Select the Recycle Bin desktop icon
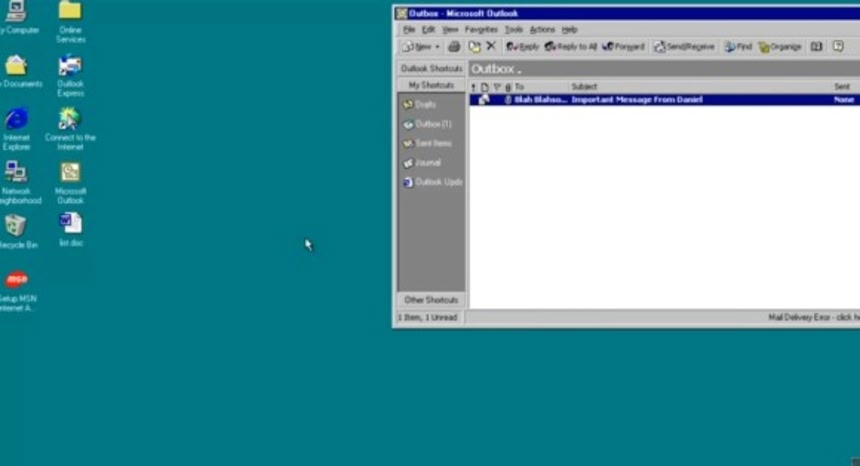This screenshot has height=466, width=860. (15, 230)
